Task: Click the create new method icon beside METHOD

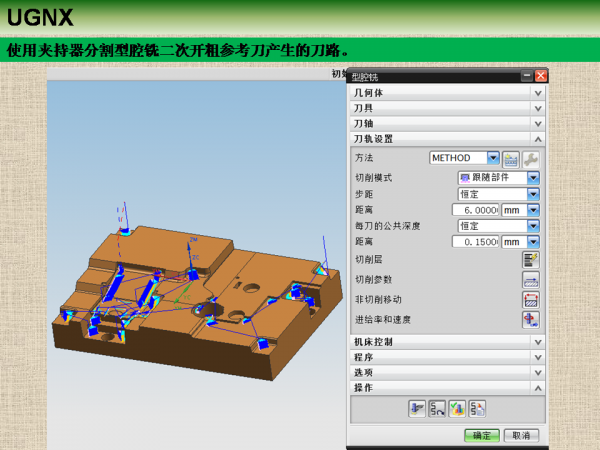Action: click(511, 159)
